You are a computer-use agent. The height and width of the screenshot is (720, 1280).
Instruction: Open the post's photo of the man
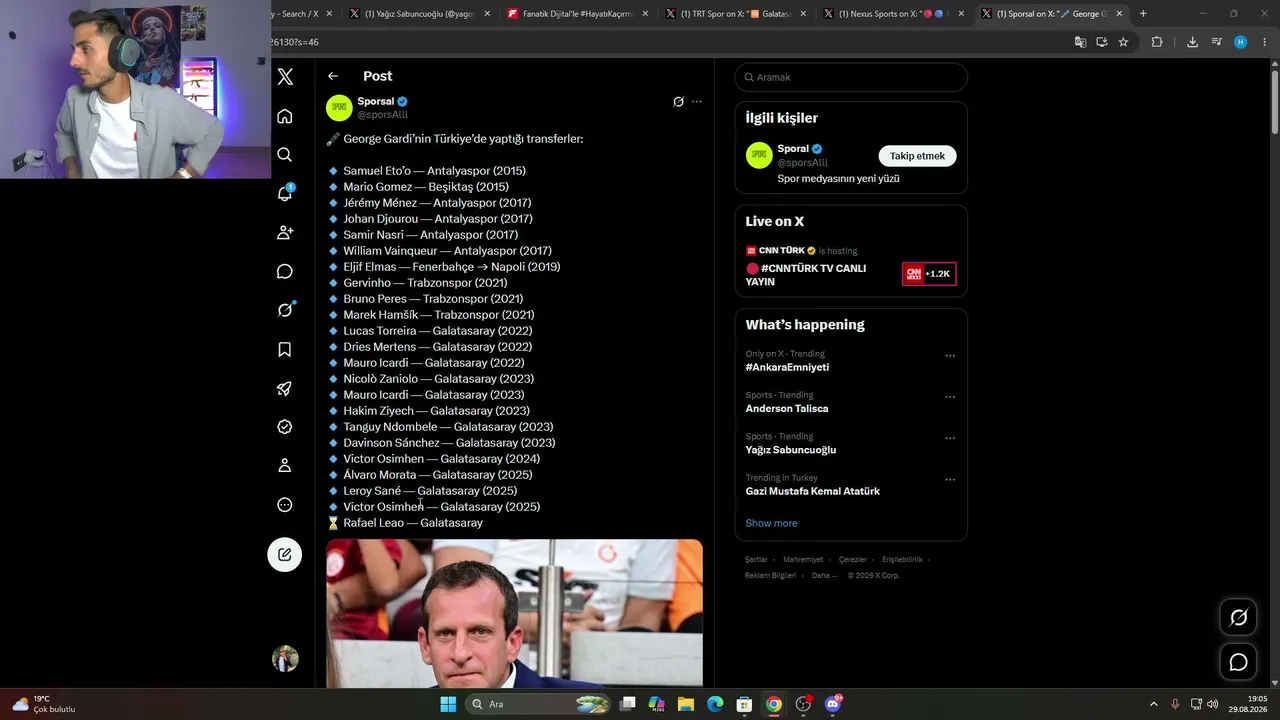pos(514,613)
